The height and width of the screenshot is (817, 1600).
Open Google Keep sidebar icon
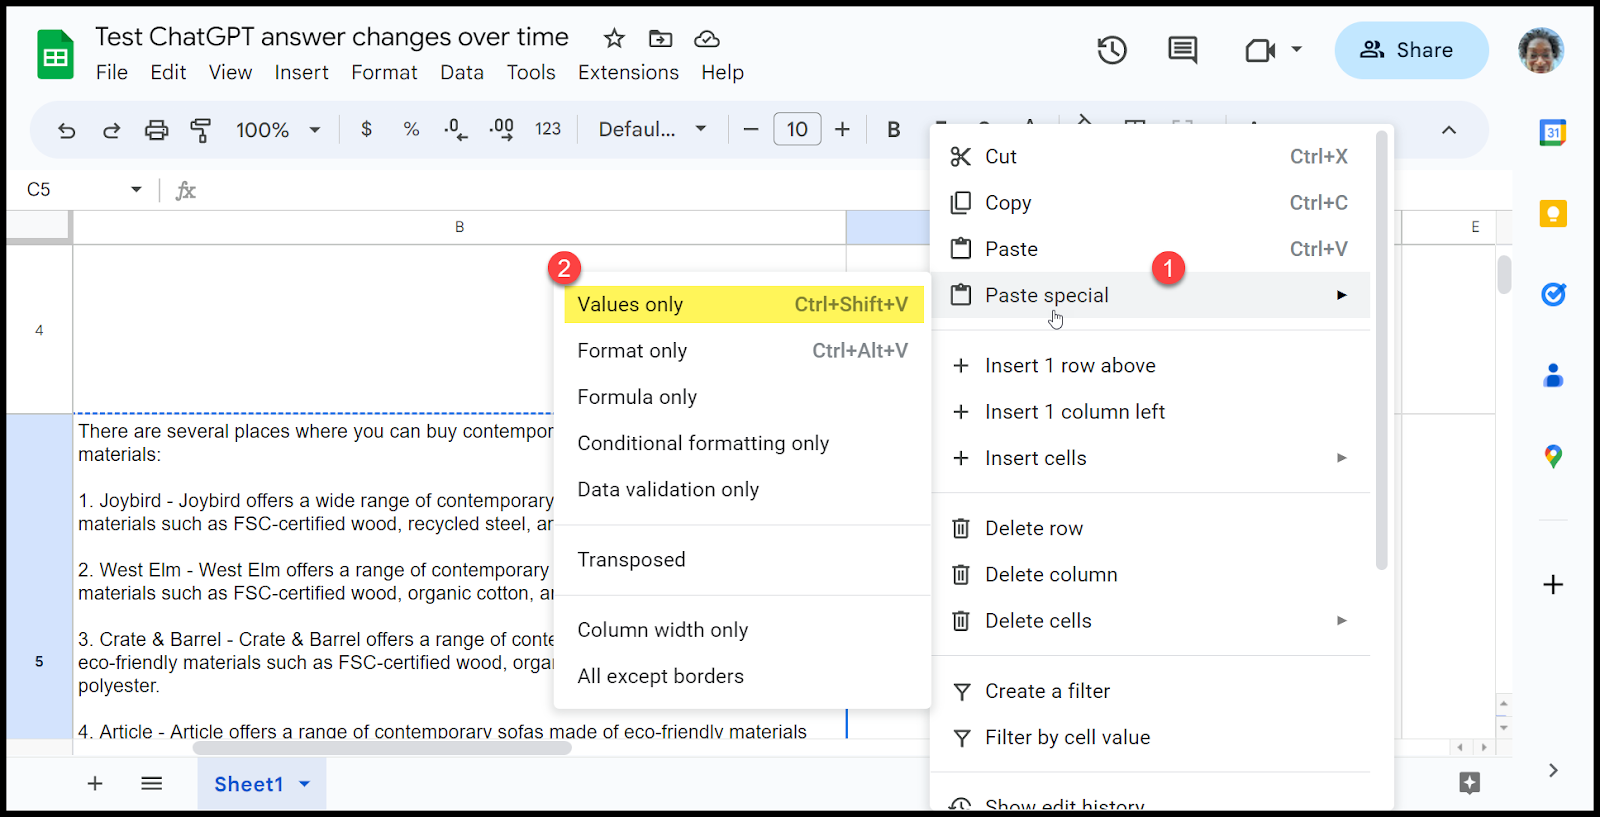[x=1552, y=214]
